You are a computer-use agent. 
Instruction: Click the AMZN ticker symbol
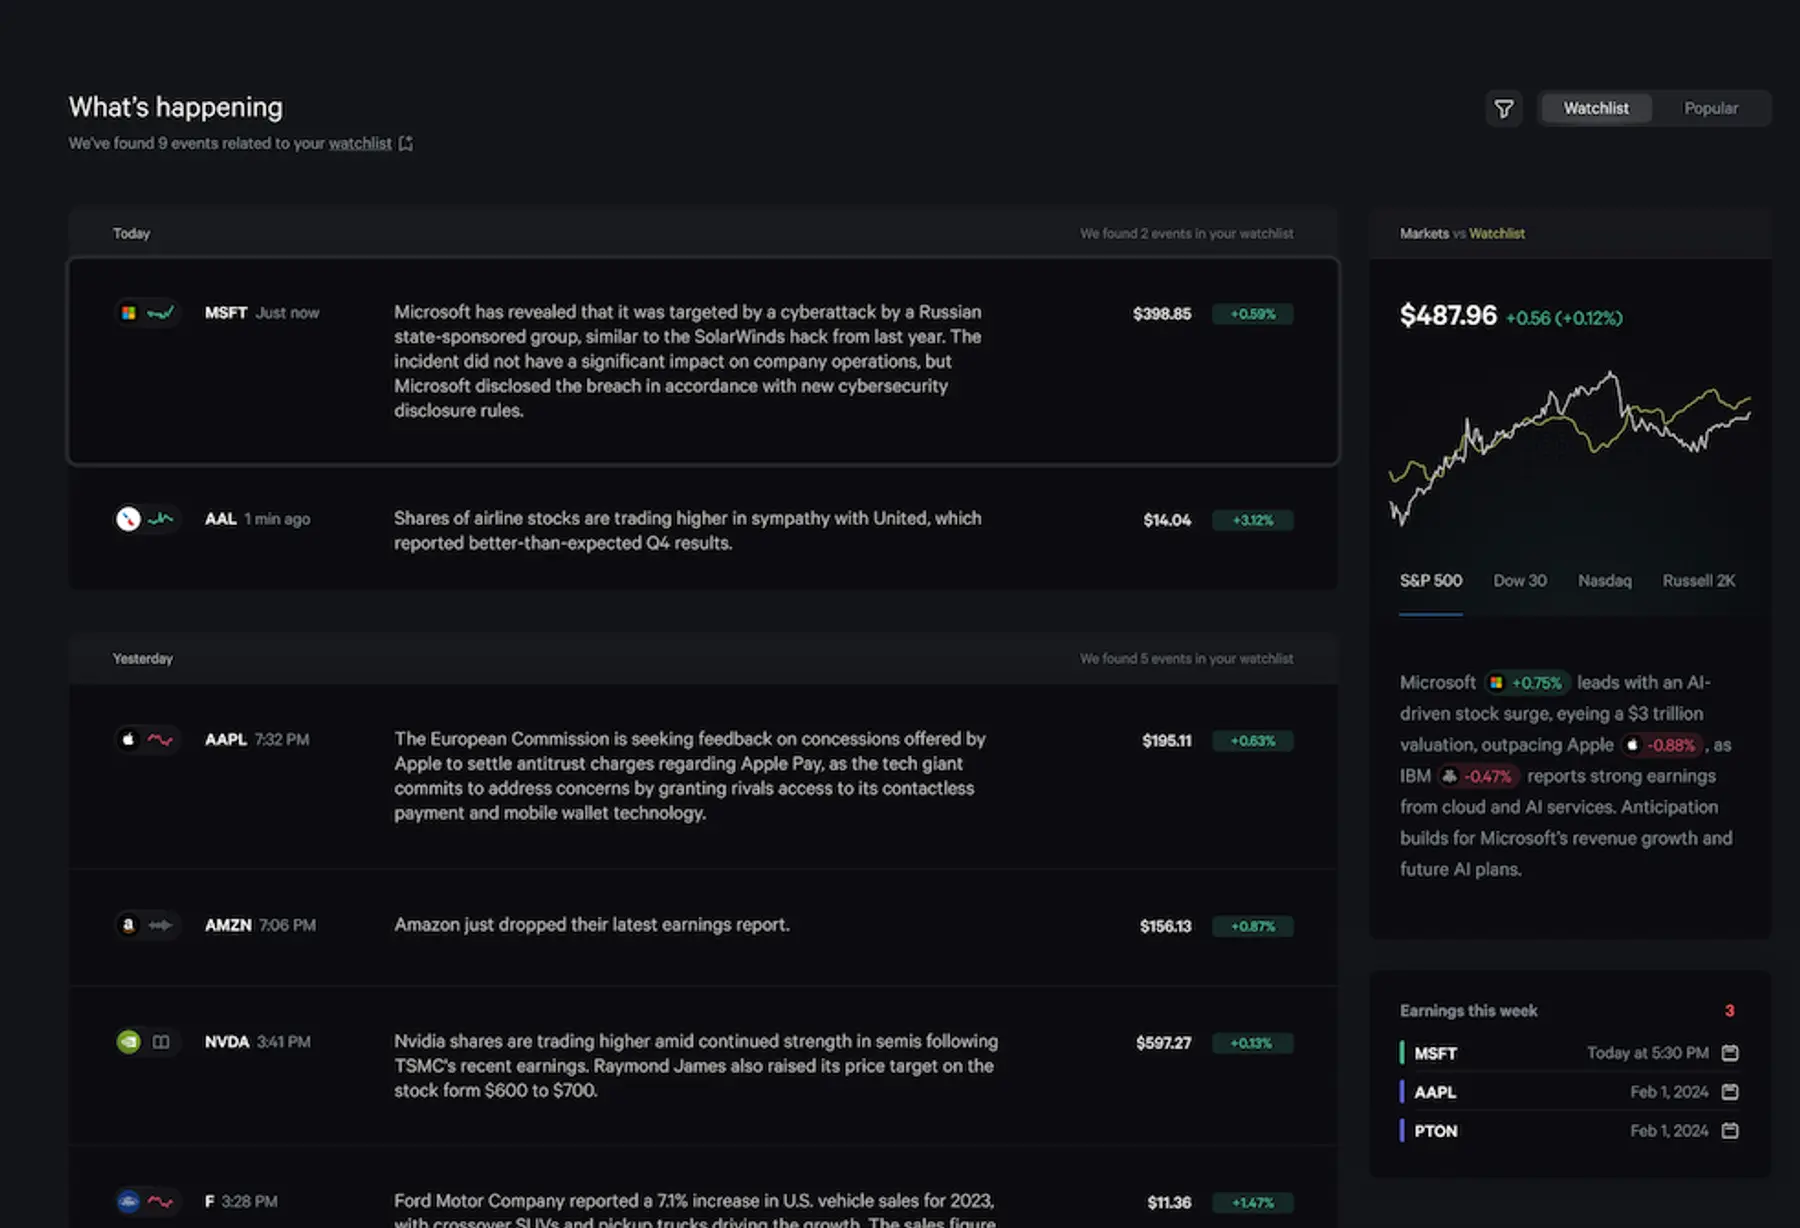[x=228, y=926]
